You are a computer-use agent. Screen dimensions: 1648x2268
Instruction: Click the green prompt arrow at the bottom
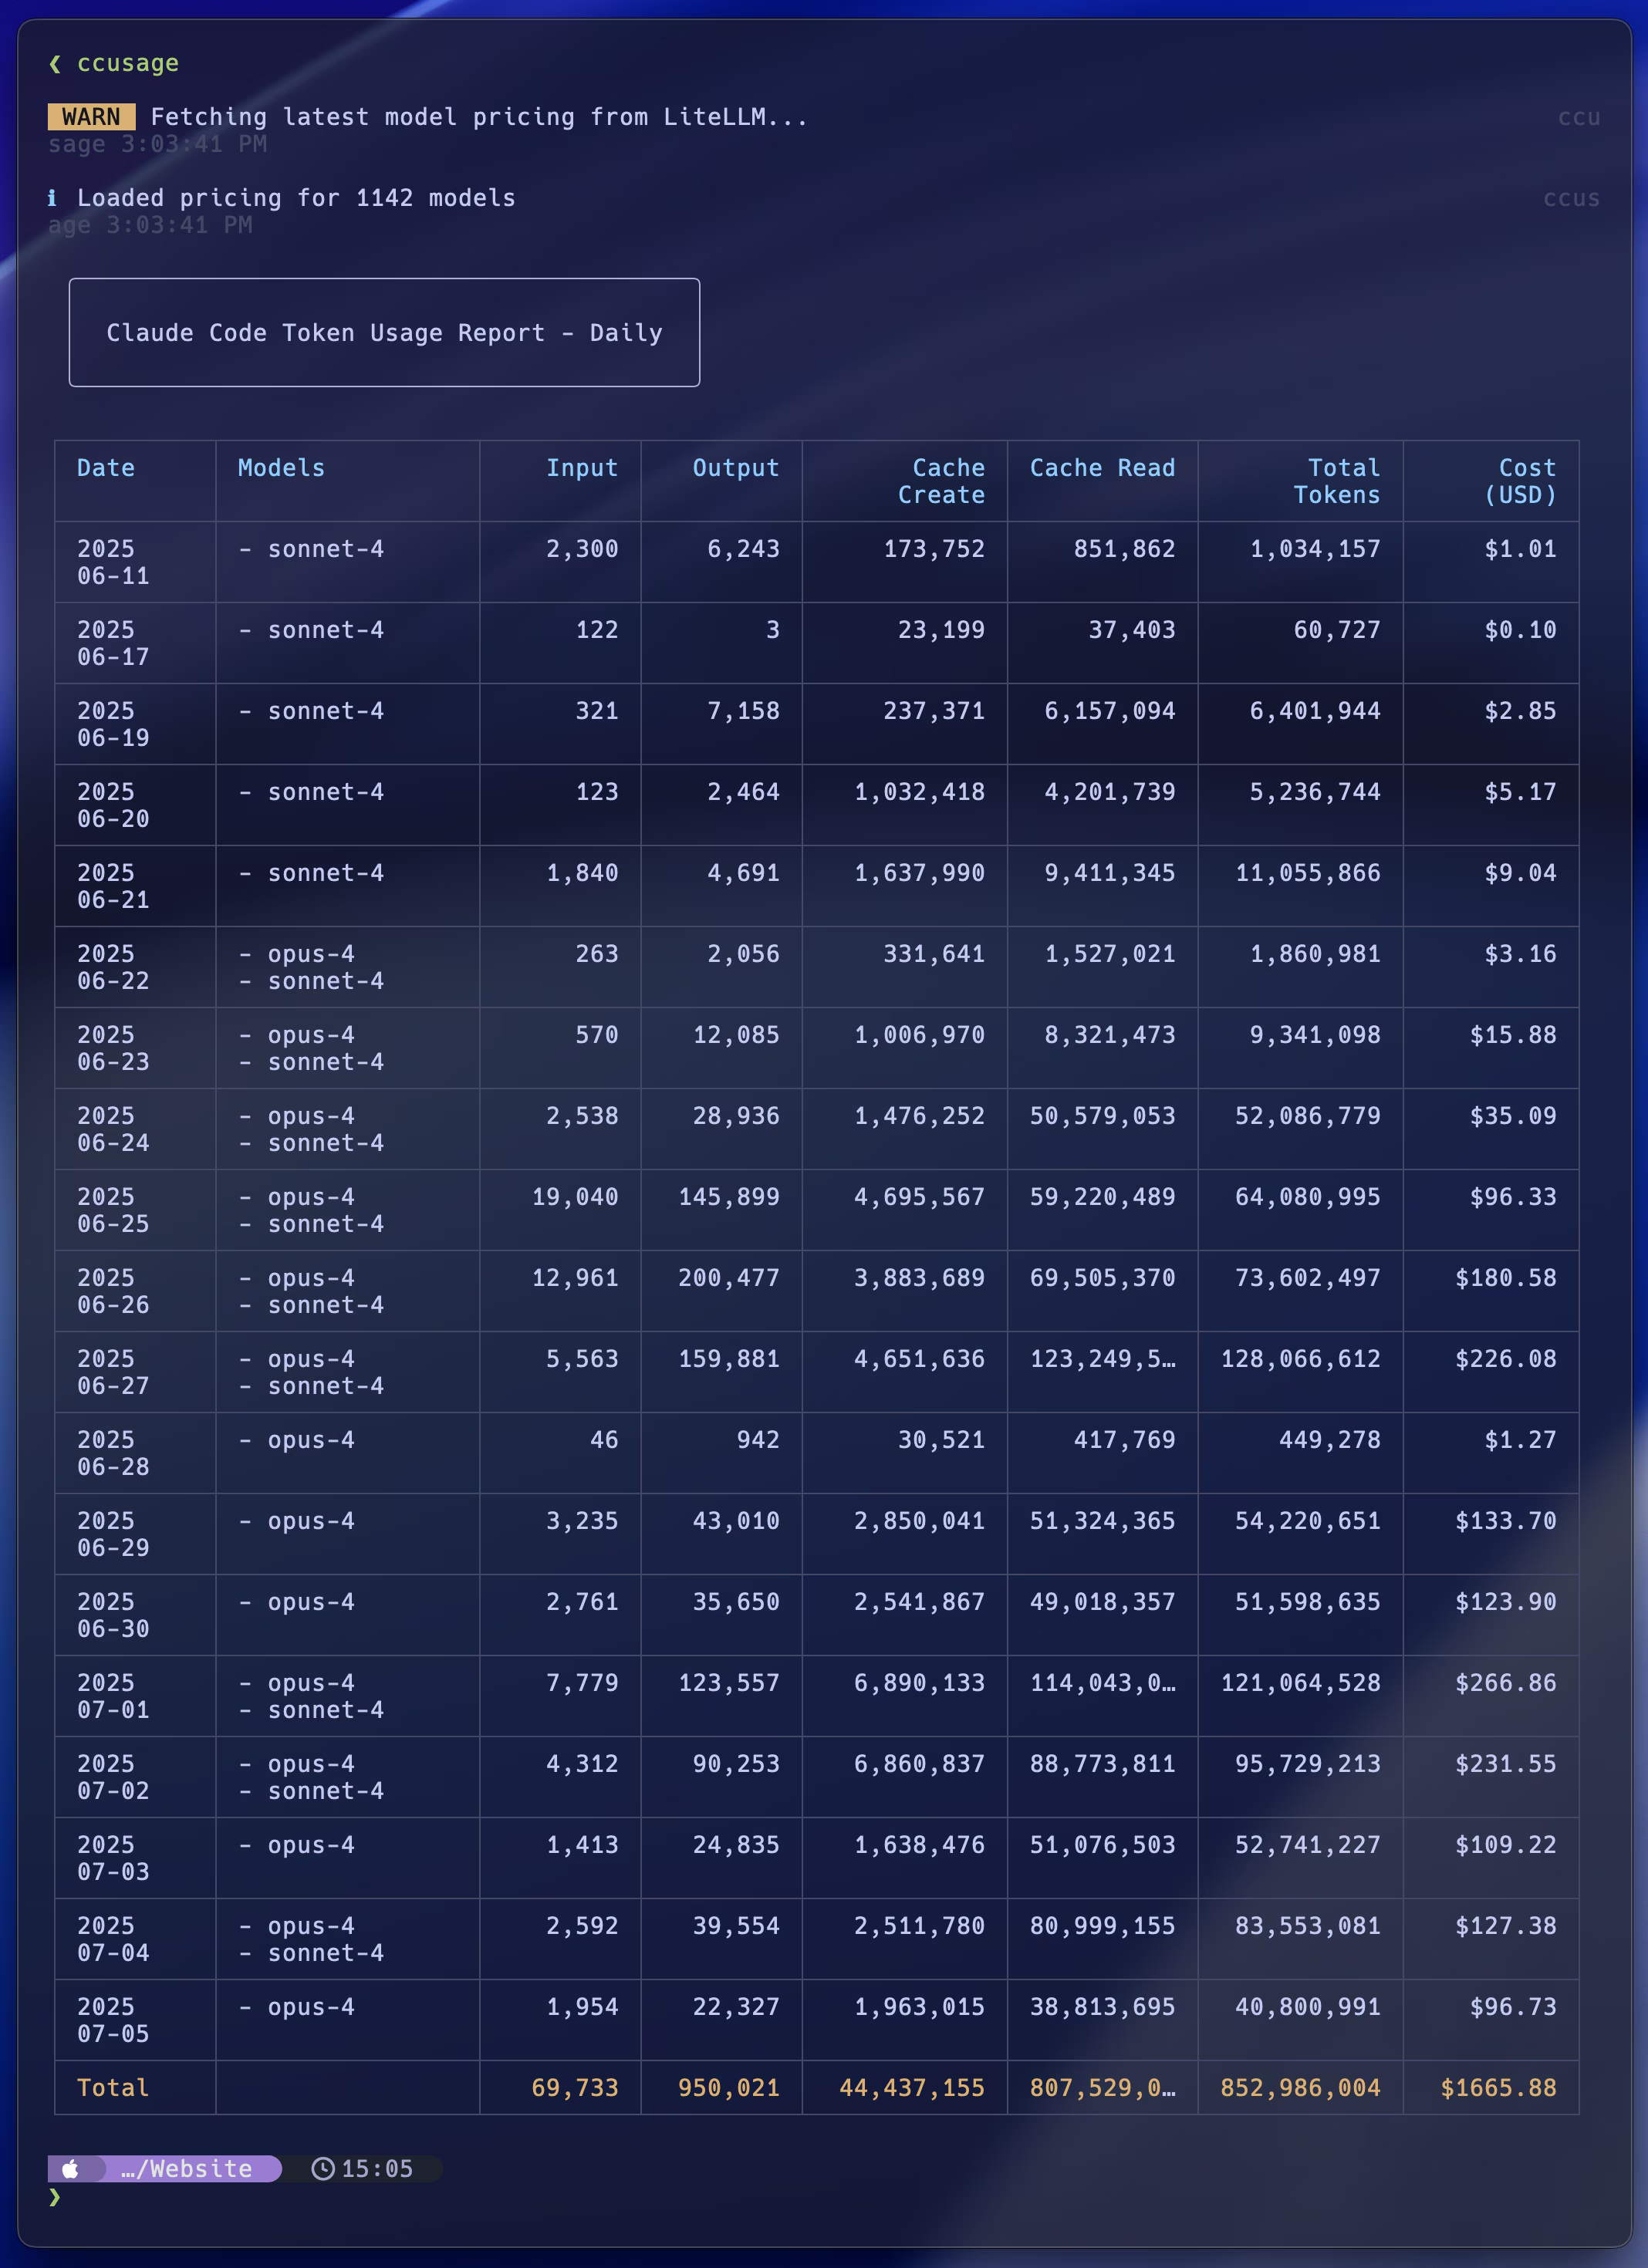tap(55, 2197)
